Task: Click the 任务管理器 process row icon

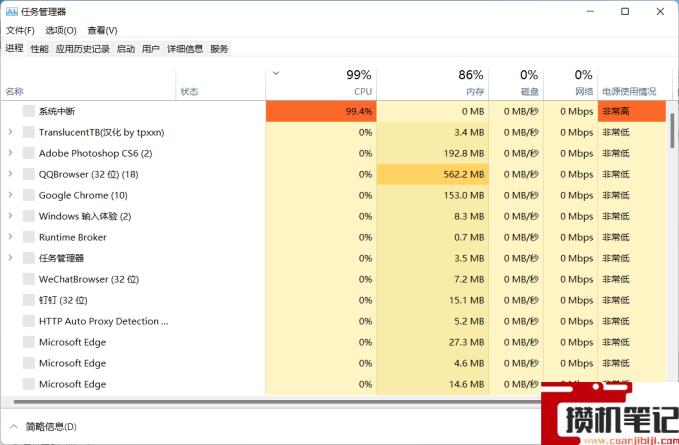Action: (x=29, y=258)
